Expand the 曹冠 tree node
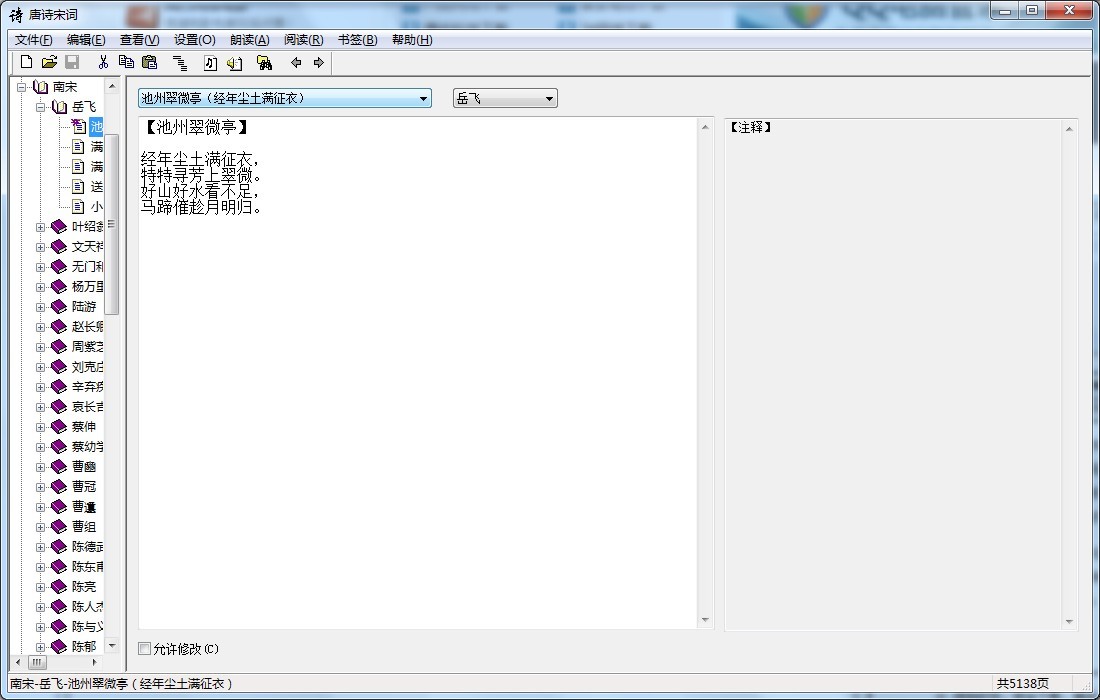 (41, 487)
